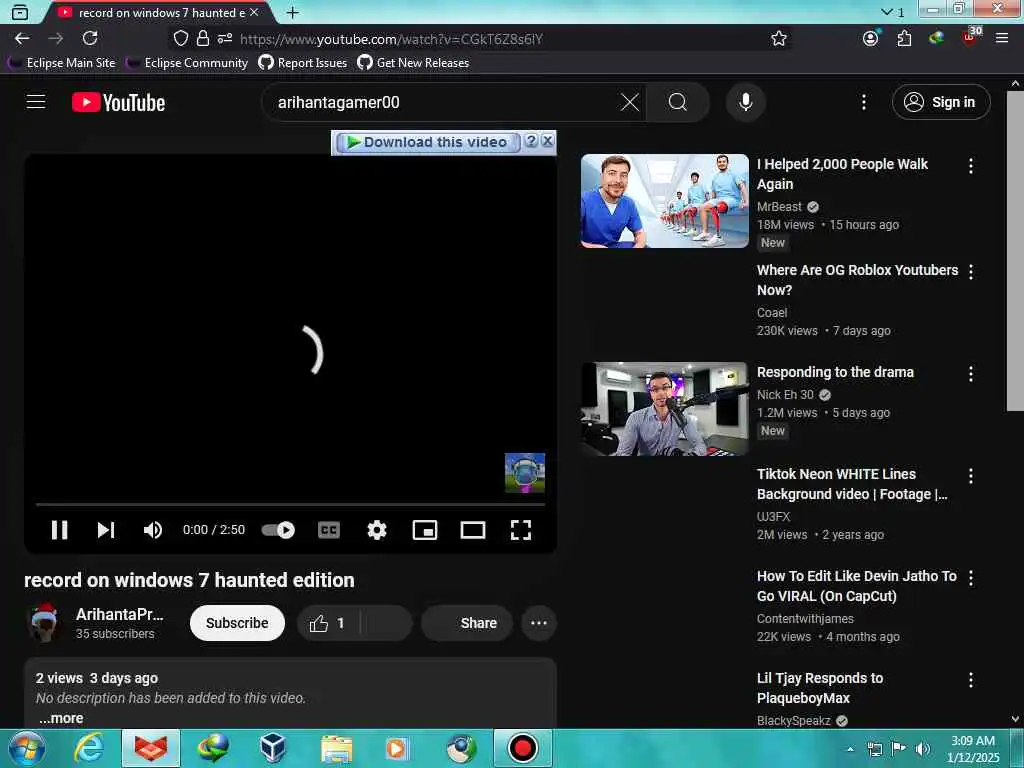Close the record on windows 7 tab
Image resolution: width=1024 pixels, height=768 pixels.
pos(255,12)
